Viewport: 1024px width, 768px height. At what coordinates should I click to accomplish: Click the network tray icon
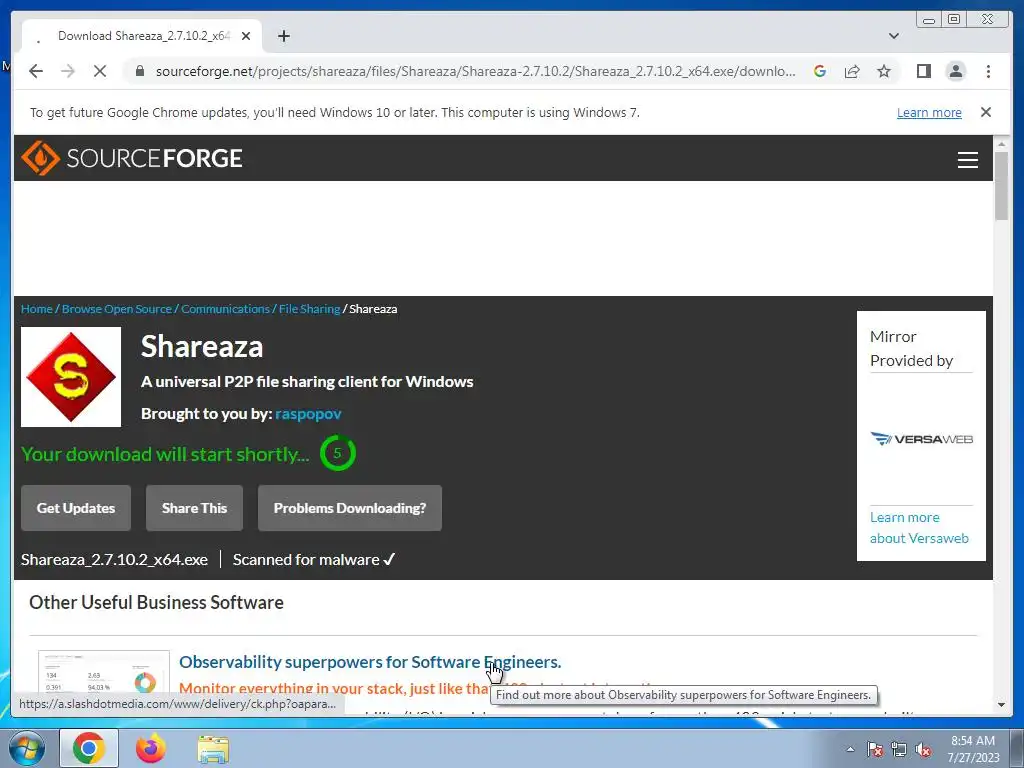coord(899,749)
